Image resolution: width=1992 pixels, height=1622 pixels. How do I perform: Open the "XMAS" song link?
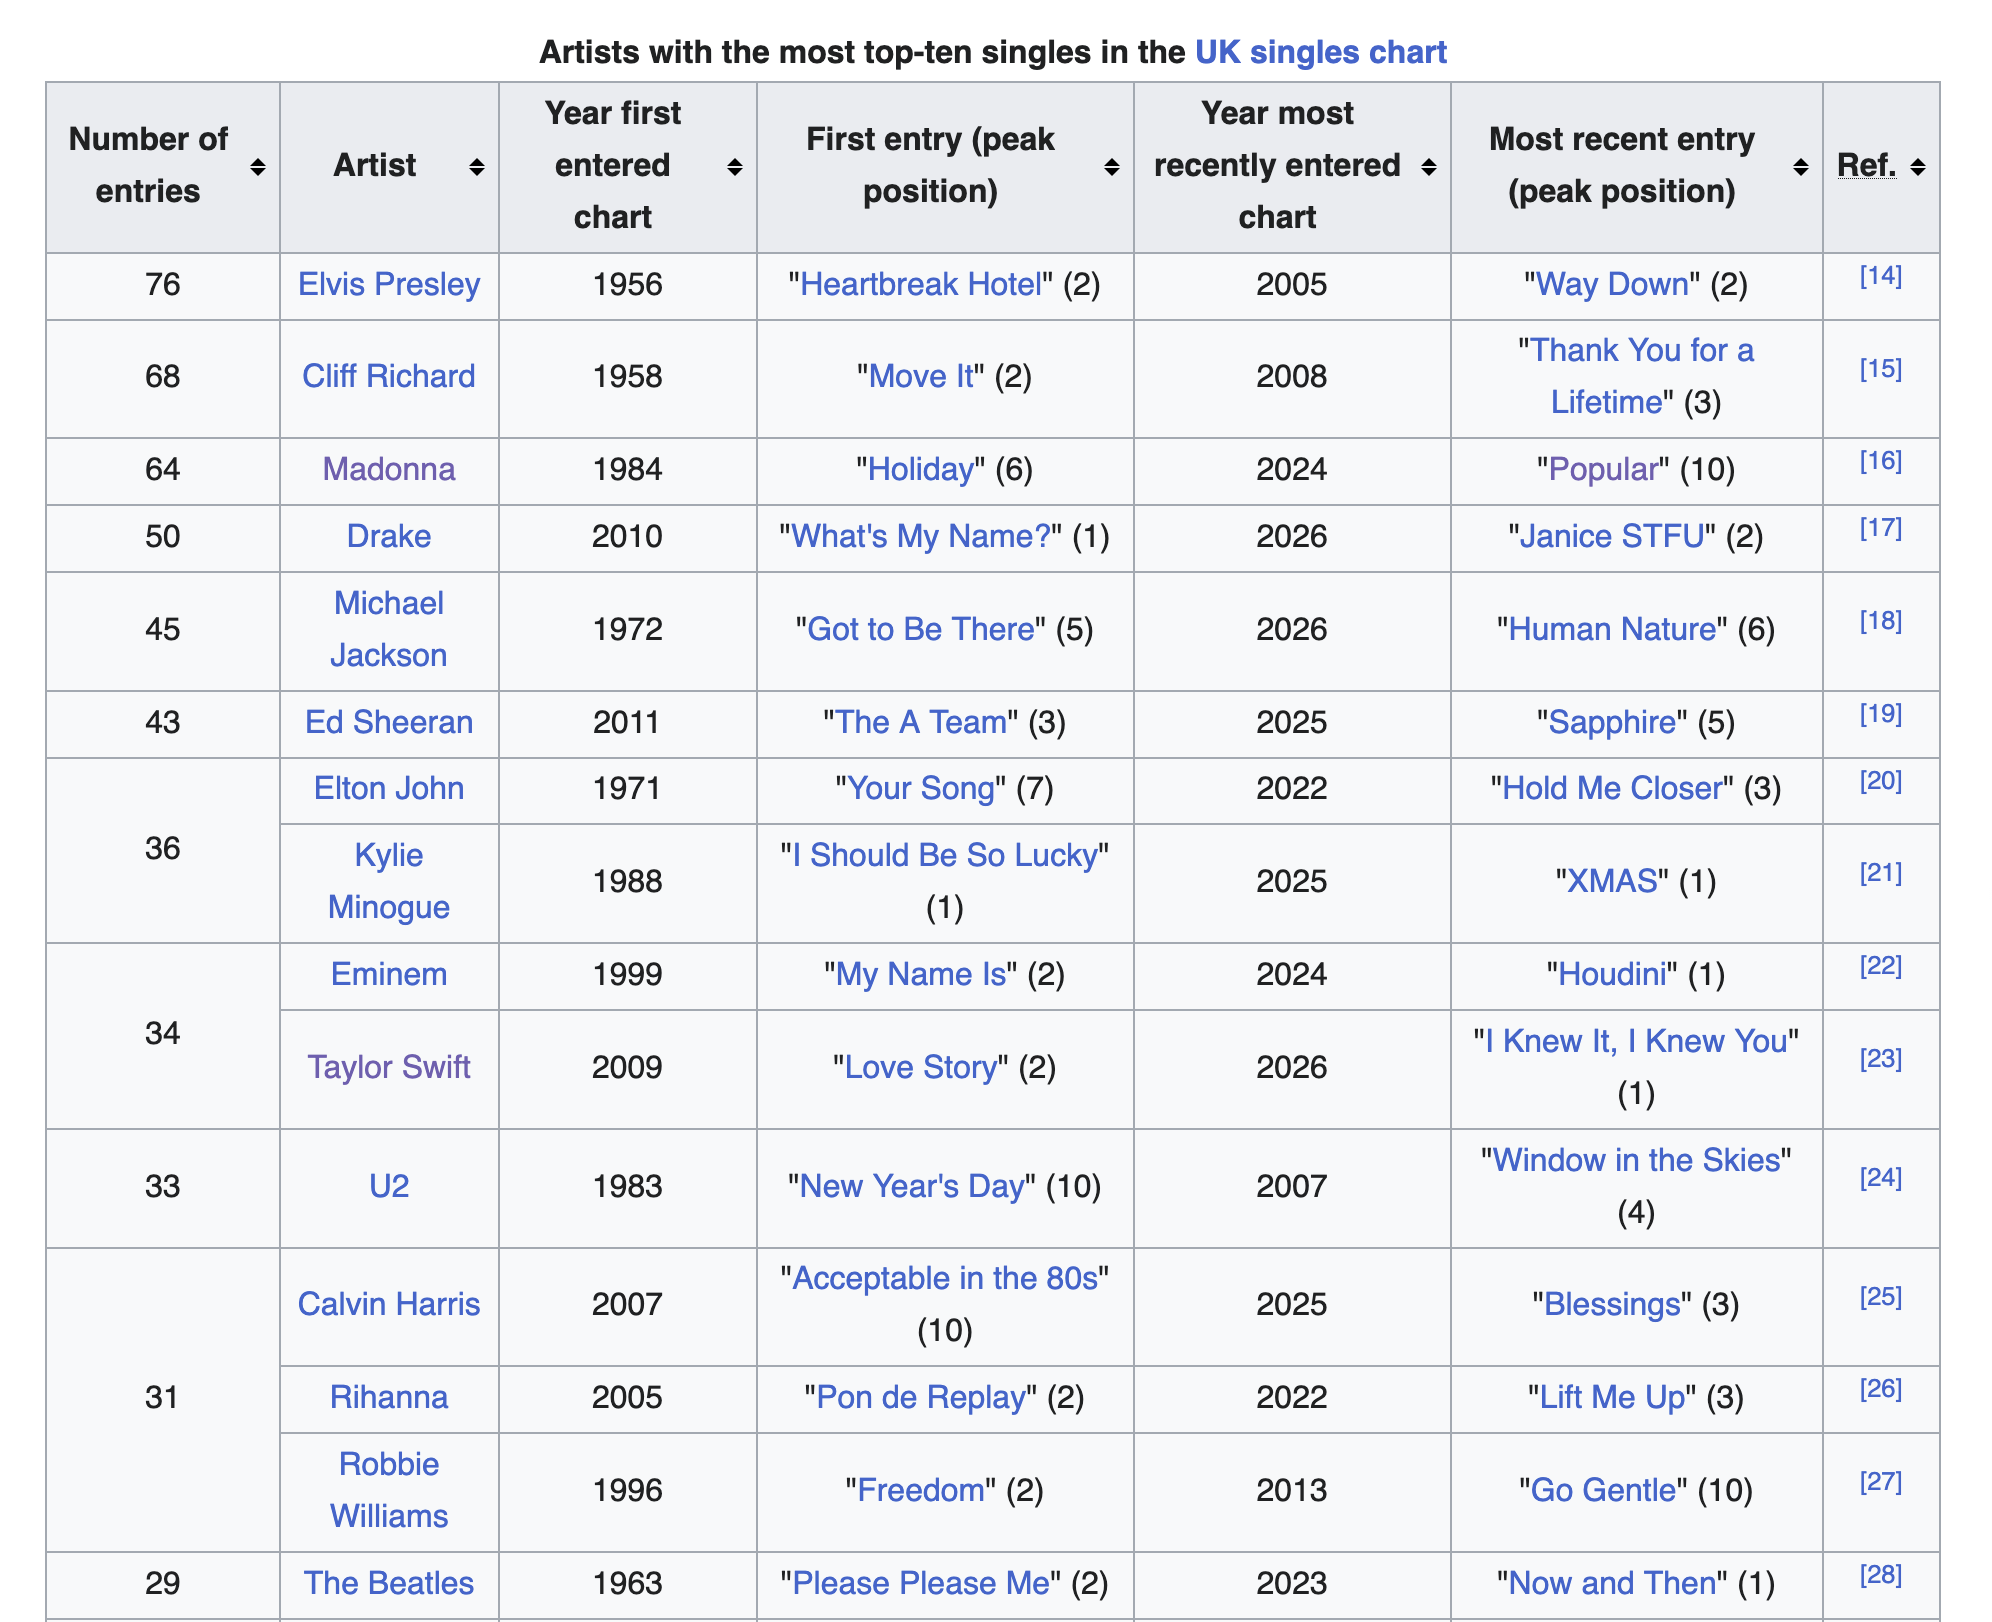pyautogui.click(x=1612, y=882)
